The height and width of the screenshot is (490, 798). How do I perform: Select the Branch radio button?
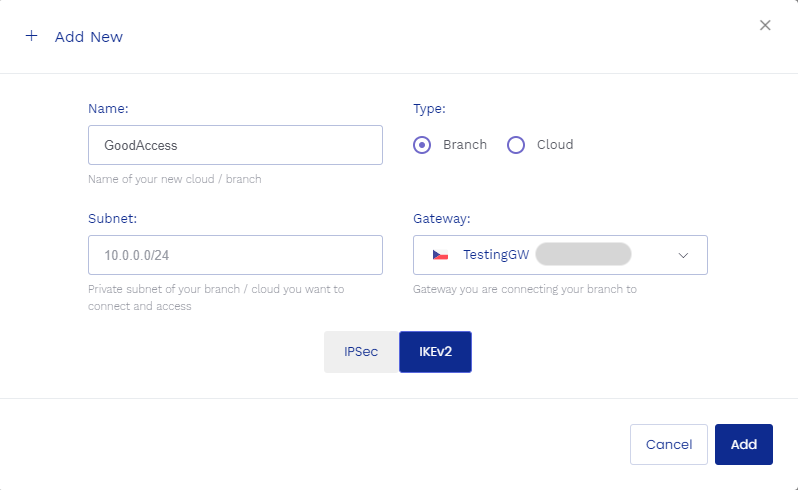point(422,145)
